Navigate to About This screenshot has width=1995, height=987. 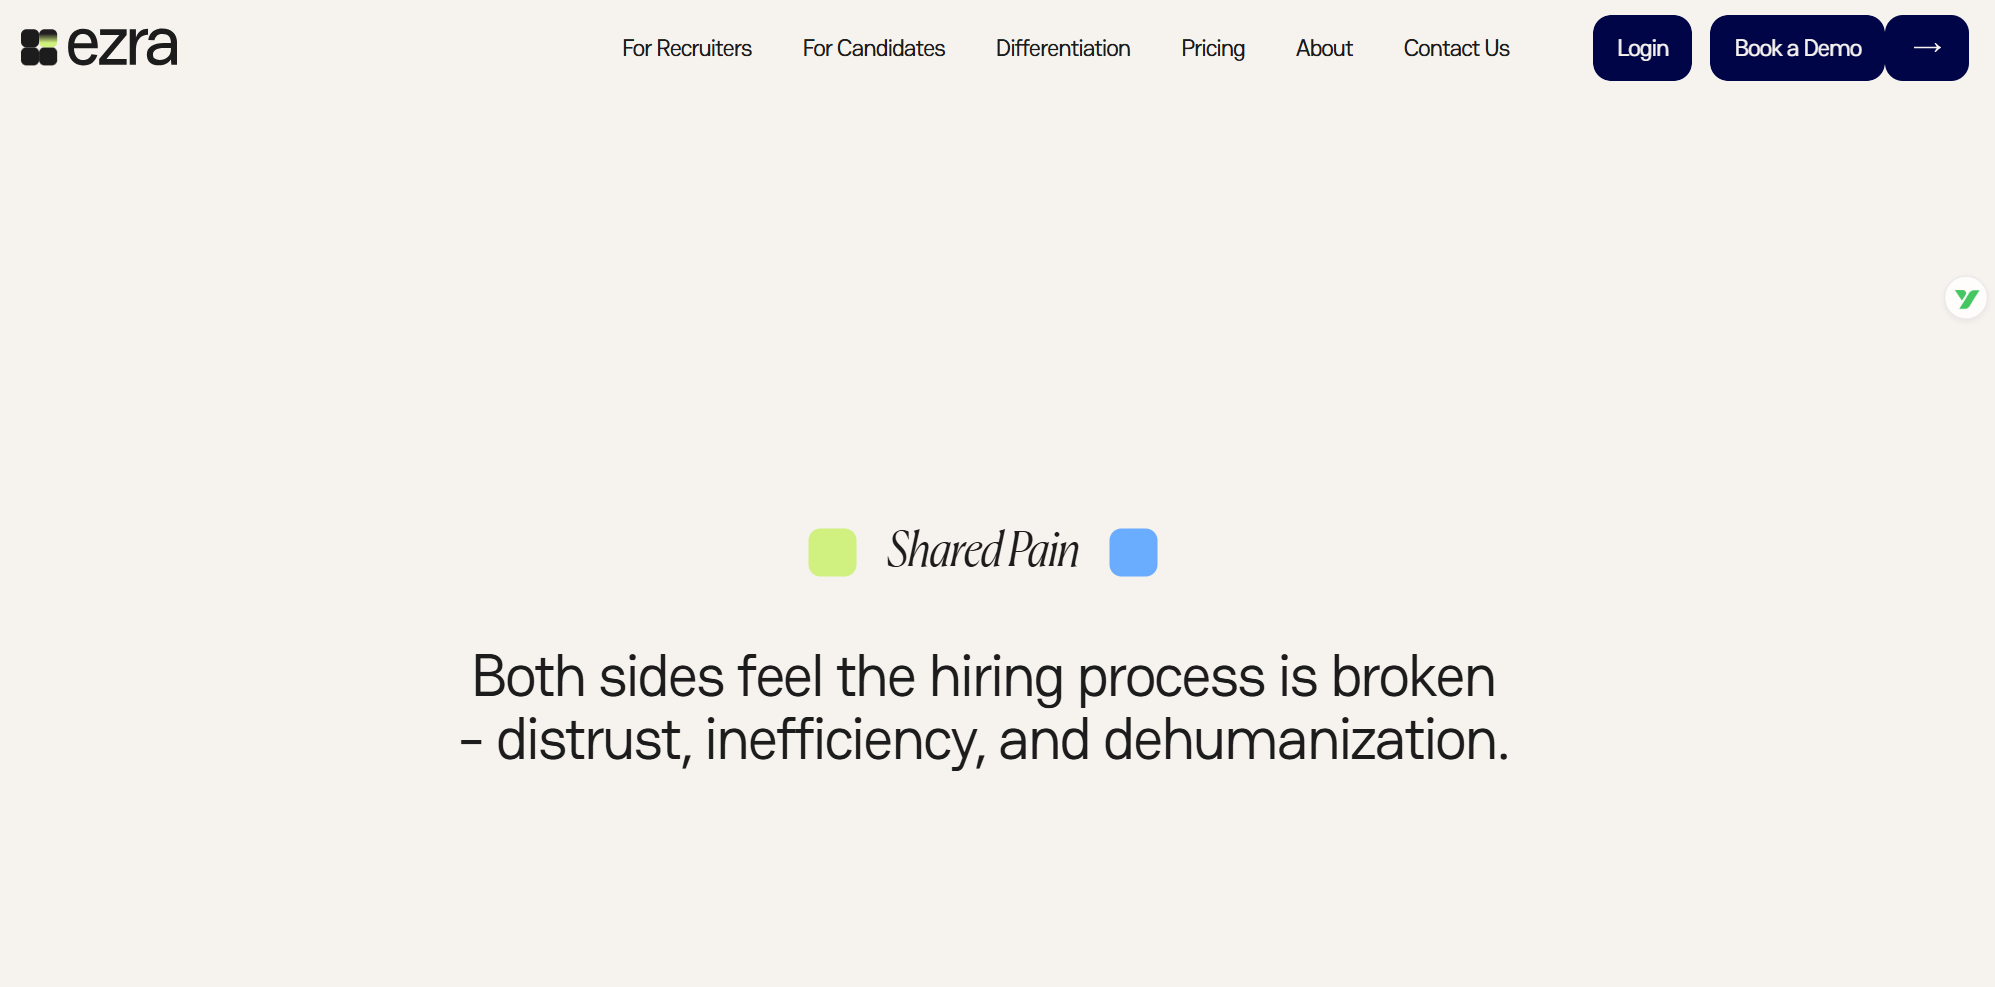click(1324, 48)
